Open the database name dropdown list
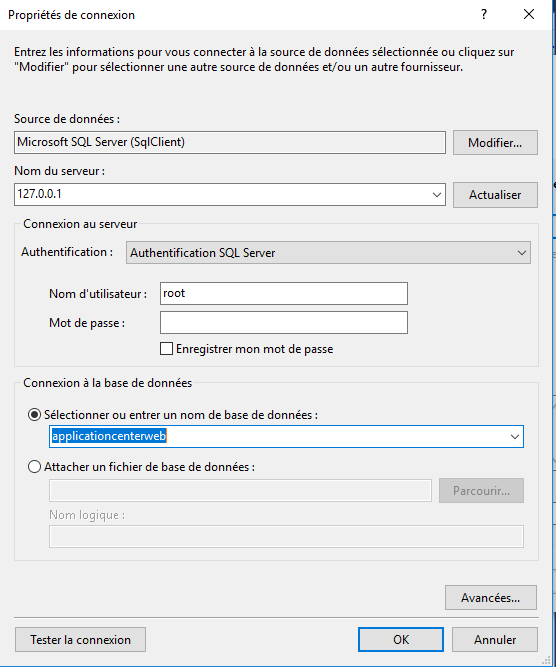This screenshot has width=556, height=667. click(x=515, y=436)
